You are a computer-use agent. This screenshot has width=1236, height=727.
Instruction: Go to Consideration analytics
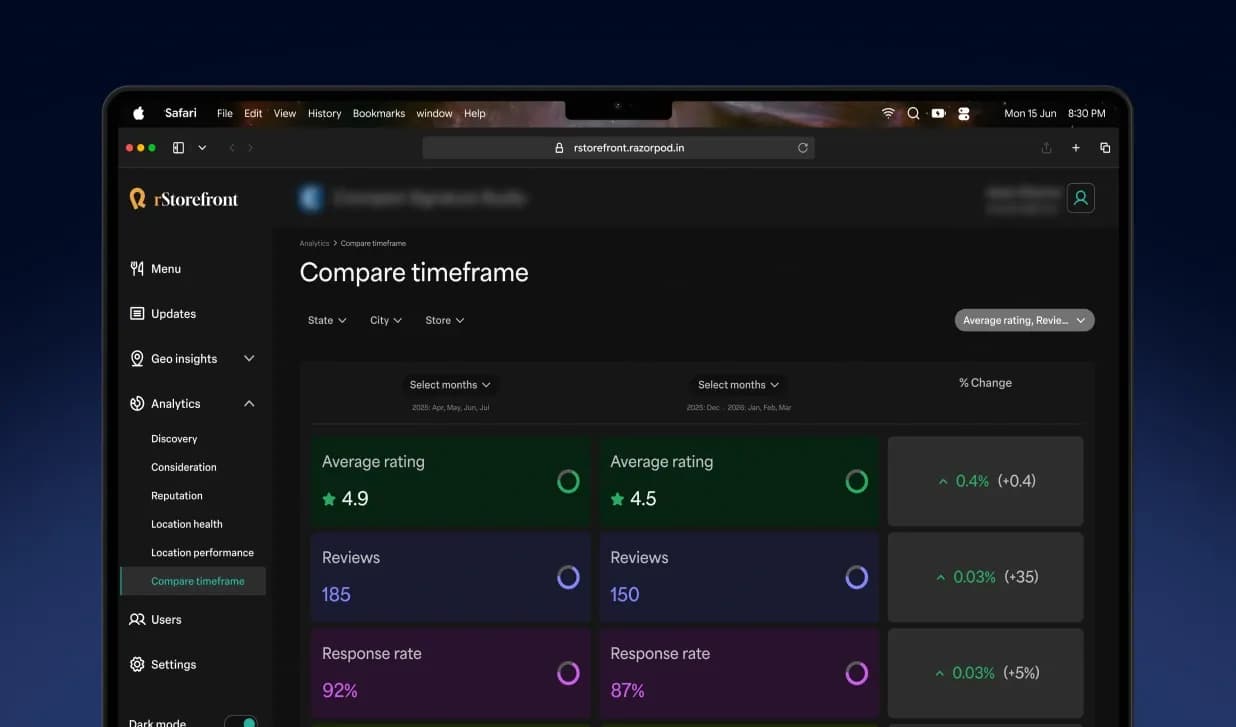[x=184, y=467]
